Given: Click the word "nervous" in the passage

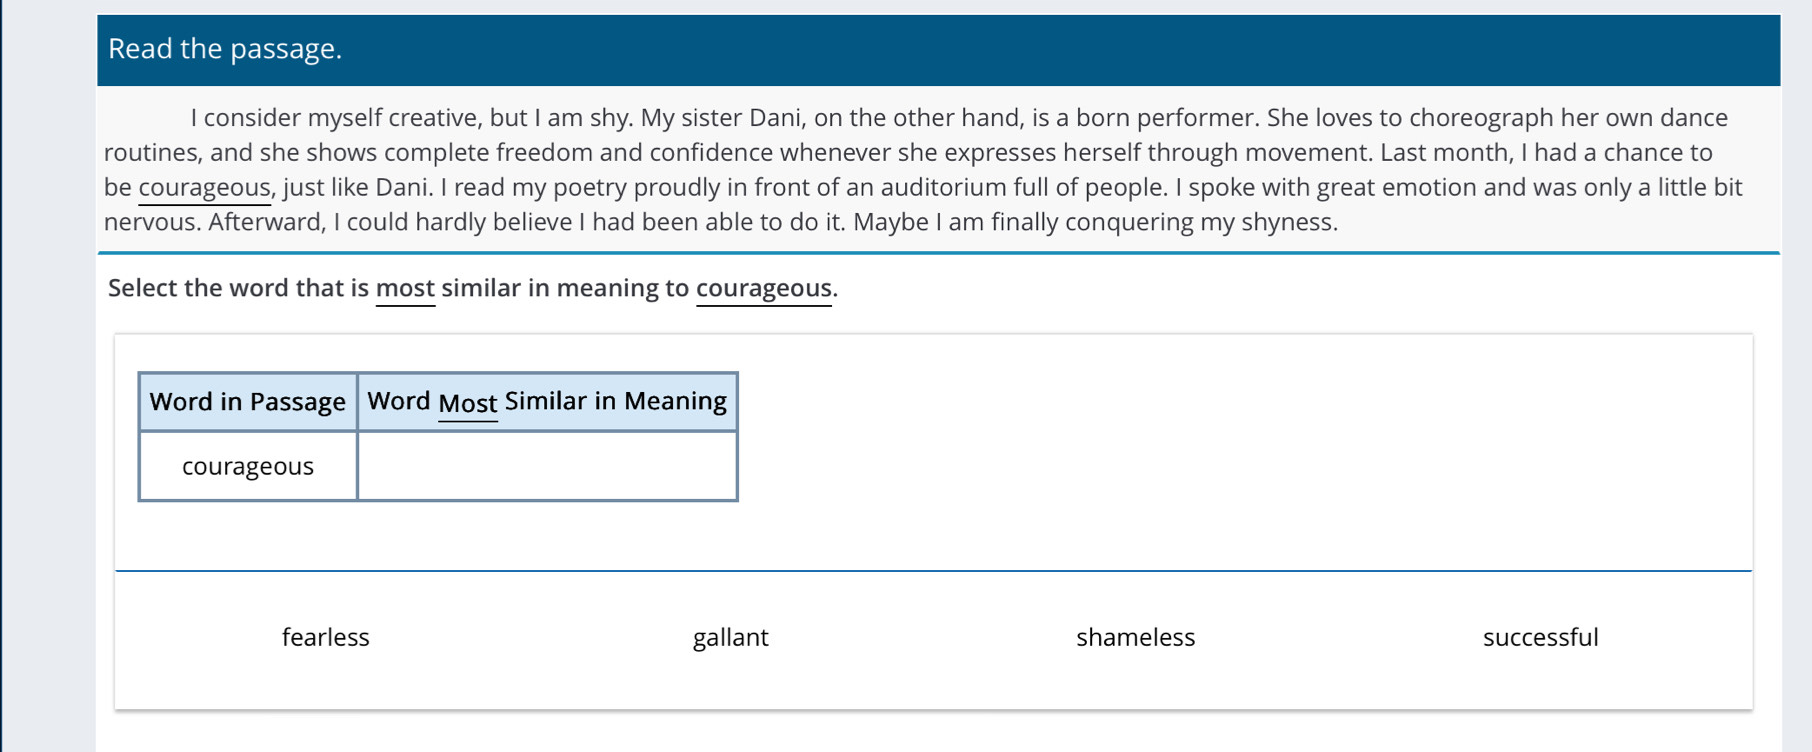Looking at the screenshot, I should tap(150, 222).
